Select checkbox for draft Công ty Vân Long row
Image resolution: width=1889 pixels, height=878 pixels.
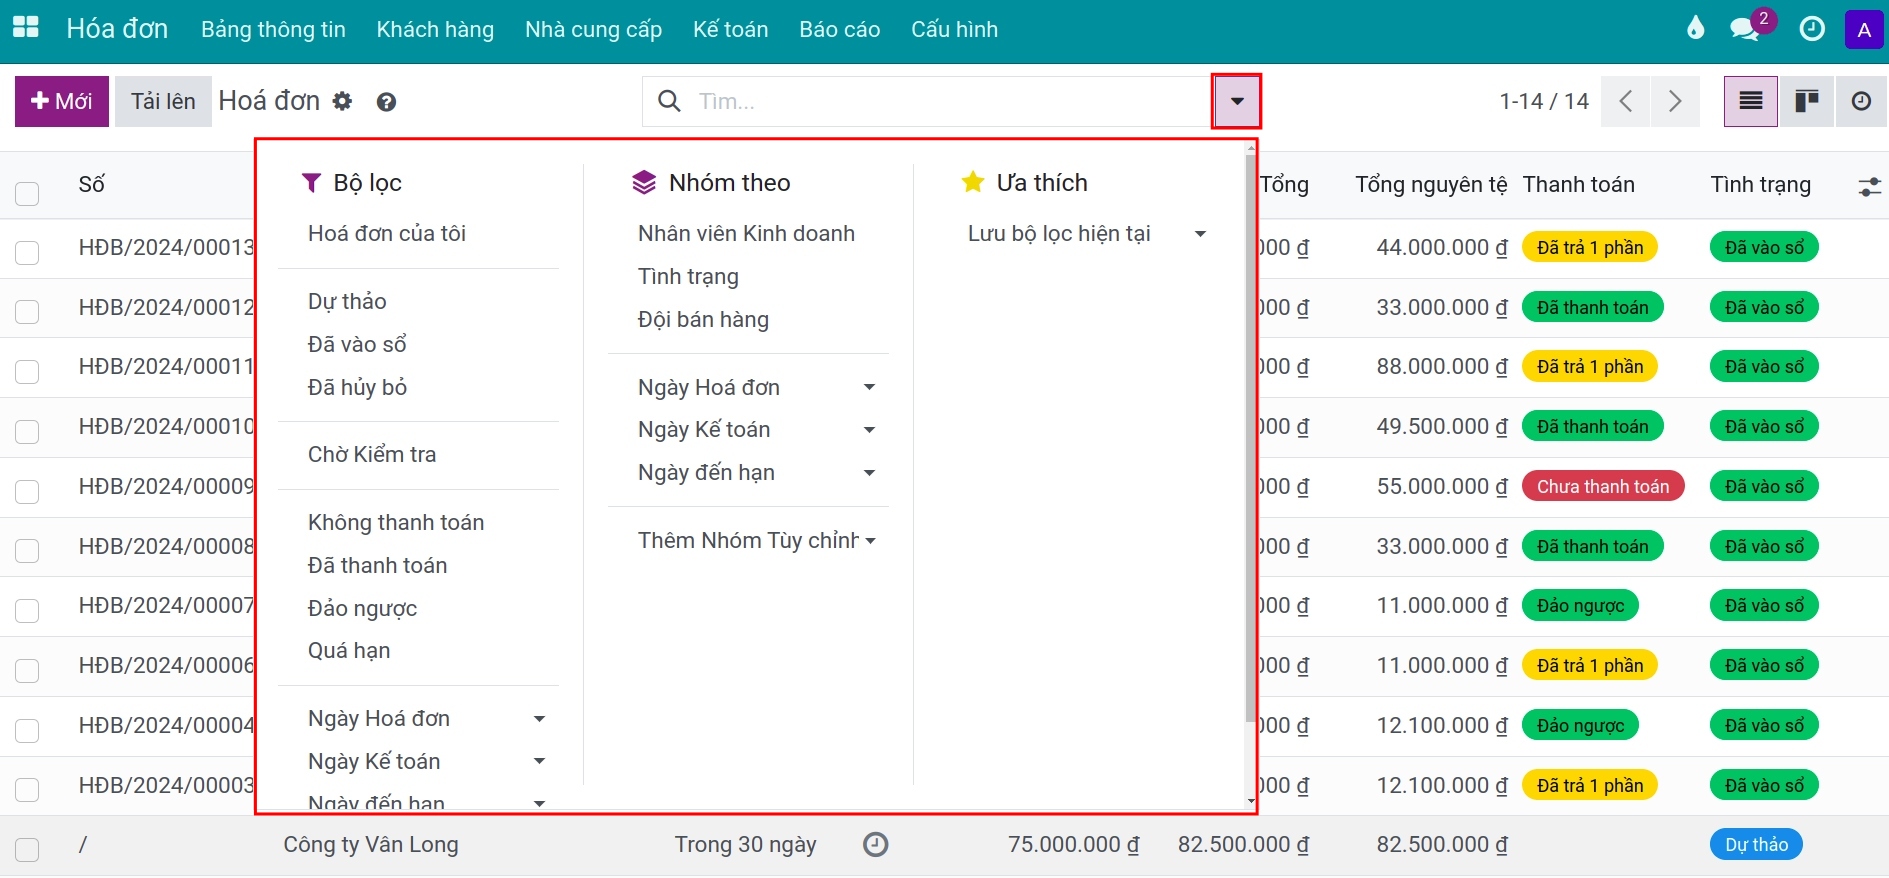point(27,850)
